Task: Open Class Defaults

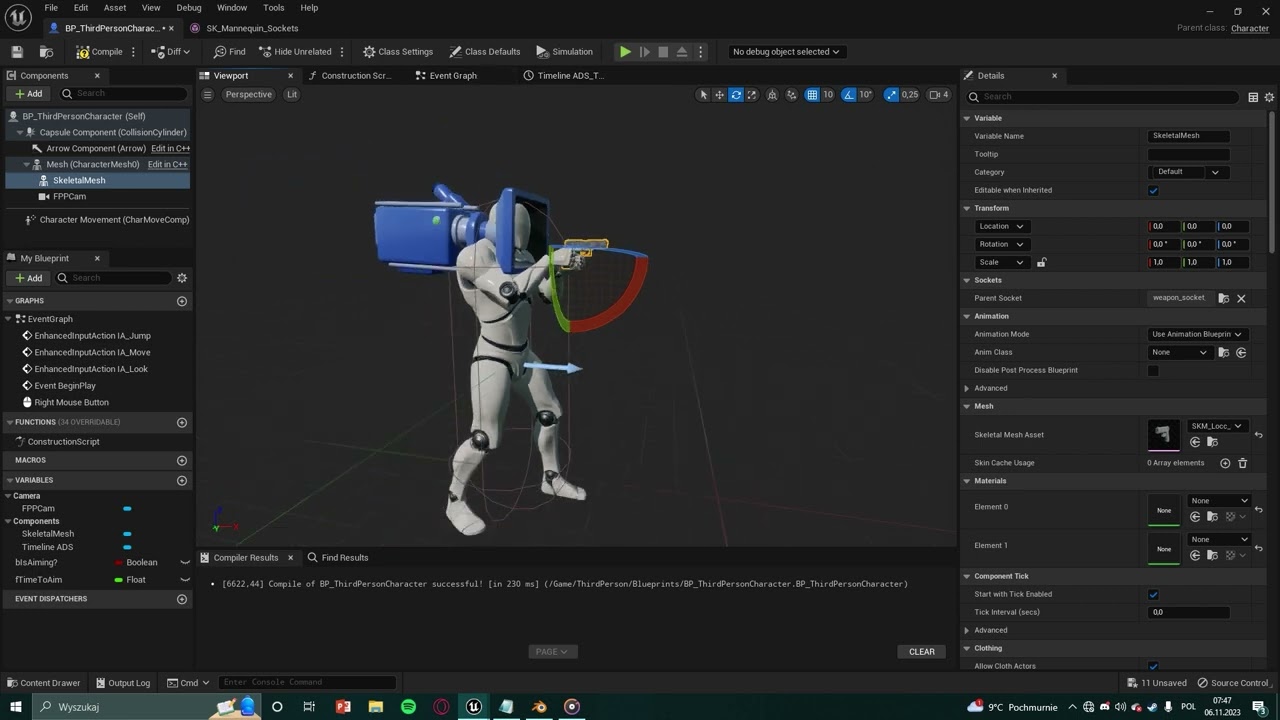Action: [485, 52]
